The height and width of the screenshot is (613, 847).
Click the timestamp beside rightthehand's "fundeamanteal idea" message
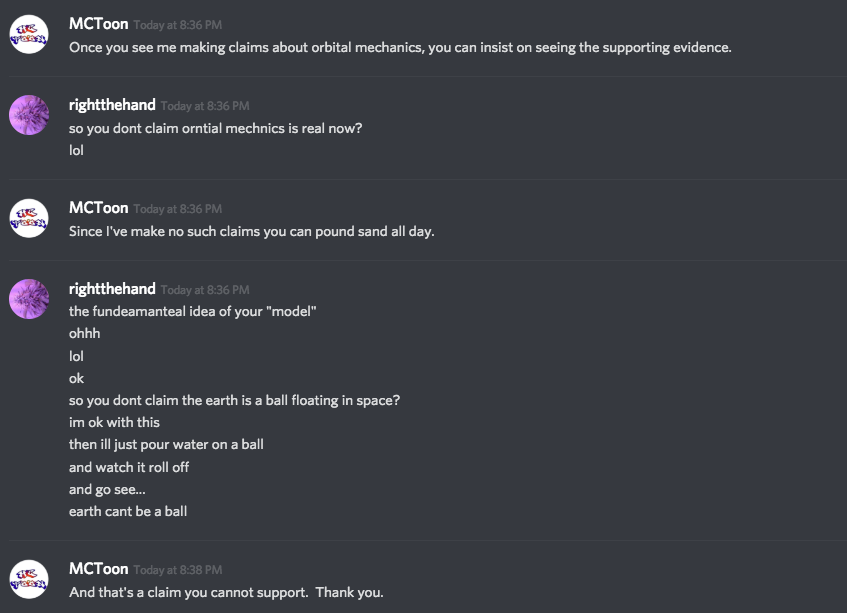point(205,290)
